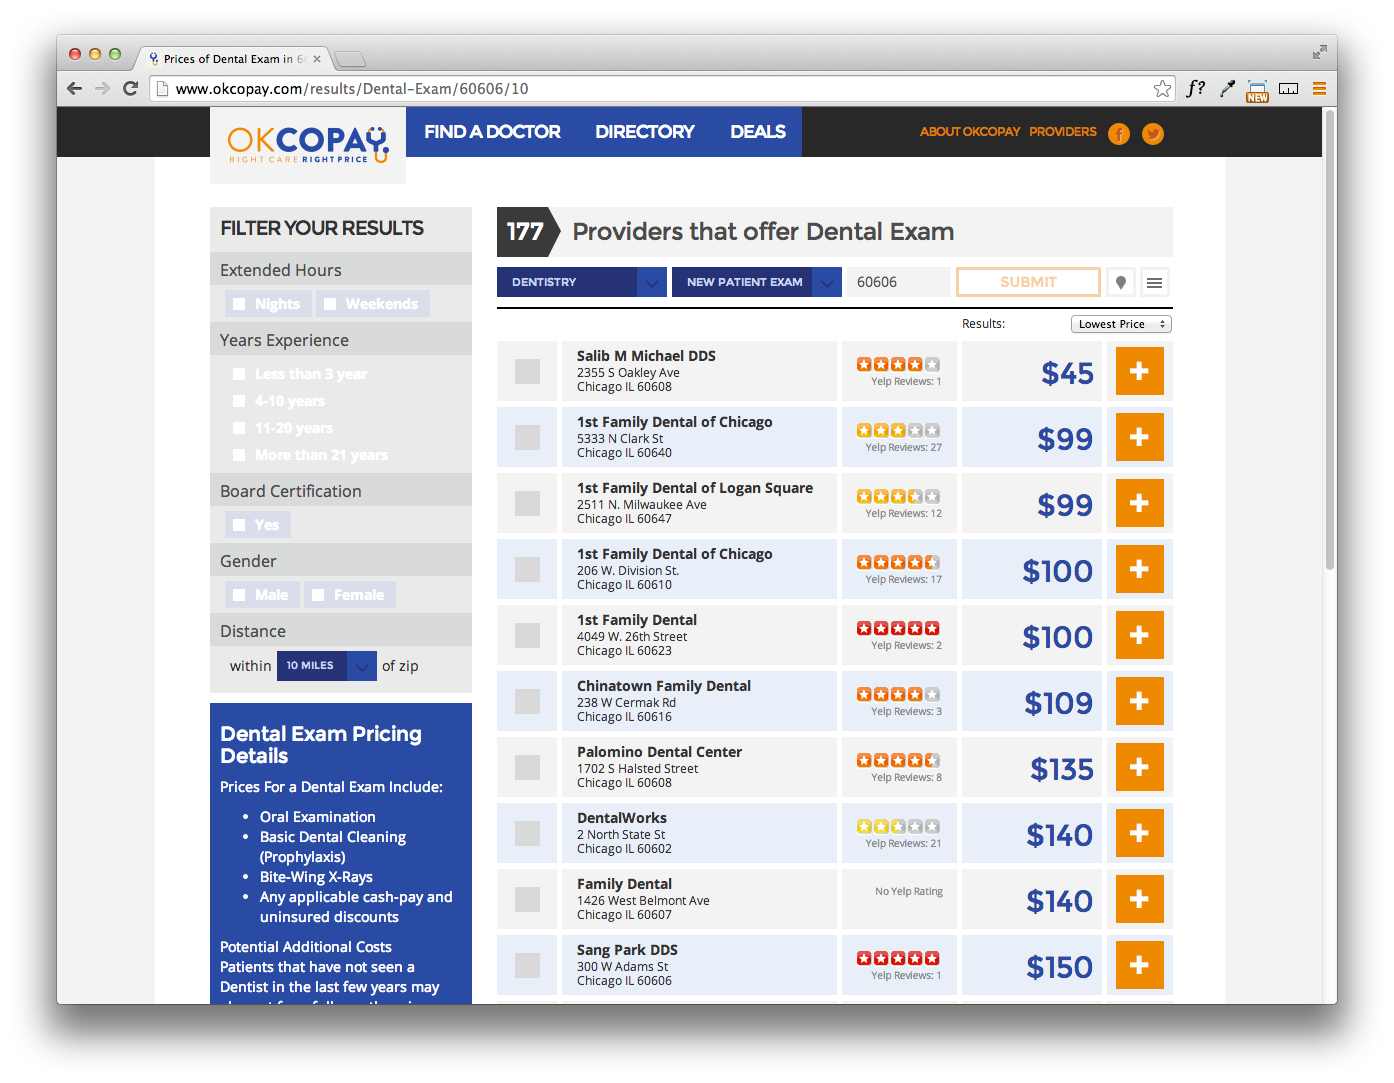Screen dimensions: 1394x1083
Task: Select the Female gender filter
Action: (x=318, y=595)
